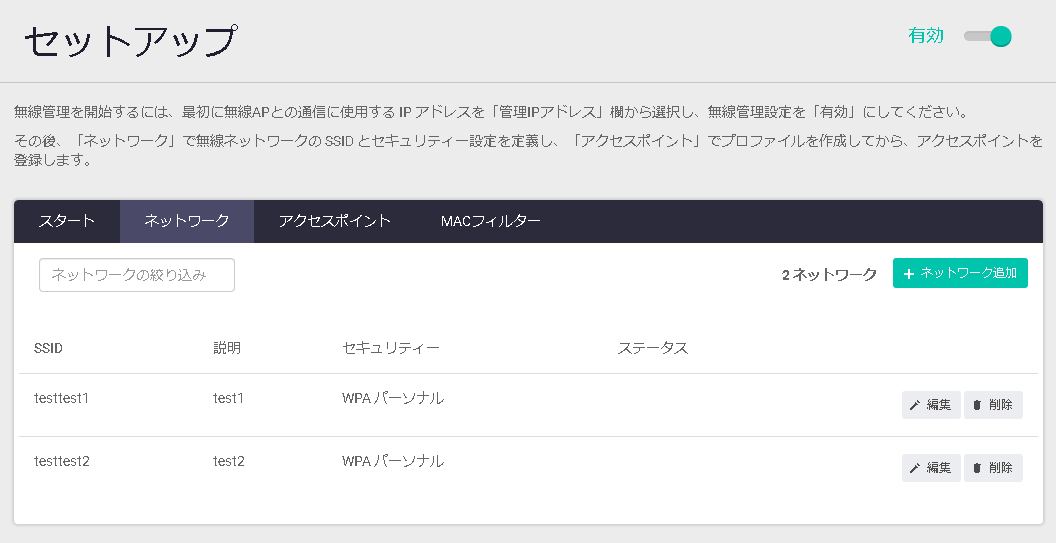Click the trash delete icon for testtest2
Image resolution: width=1056 pixels, height=543 pixels.
977,468
